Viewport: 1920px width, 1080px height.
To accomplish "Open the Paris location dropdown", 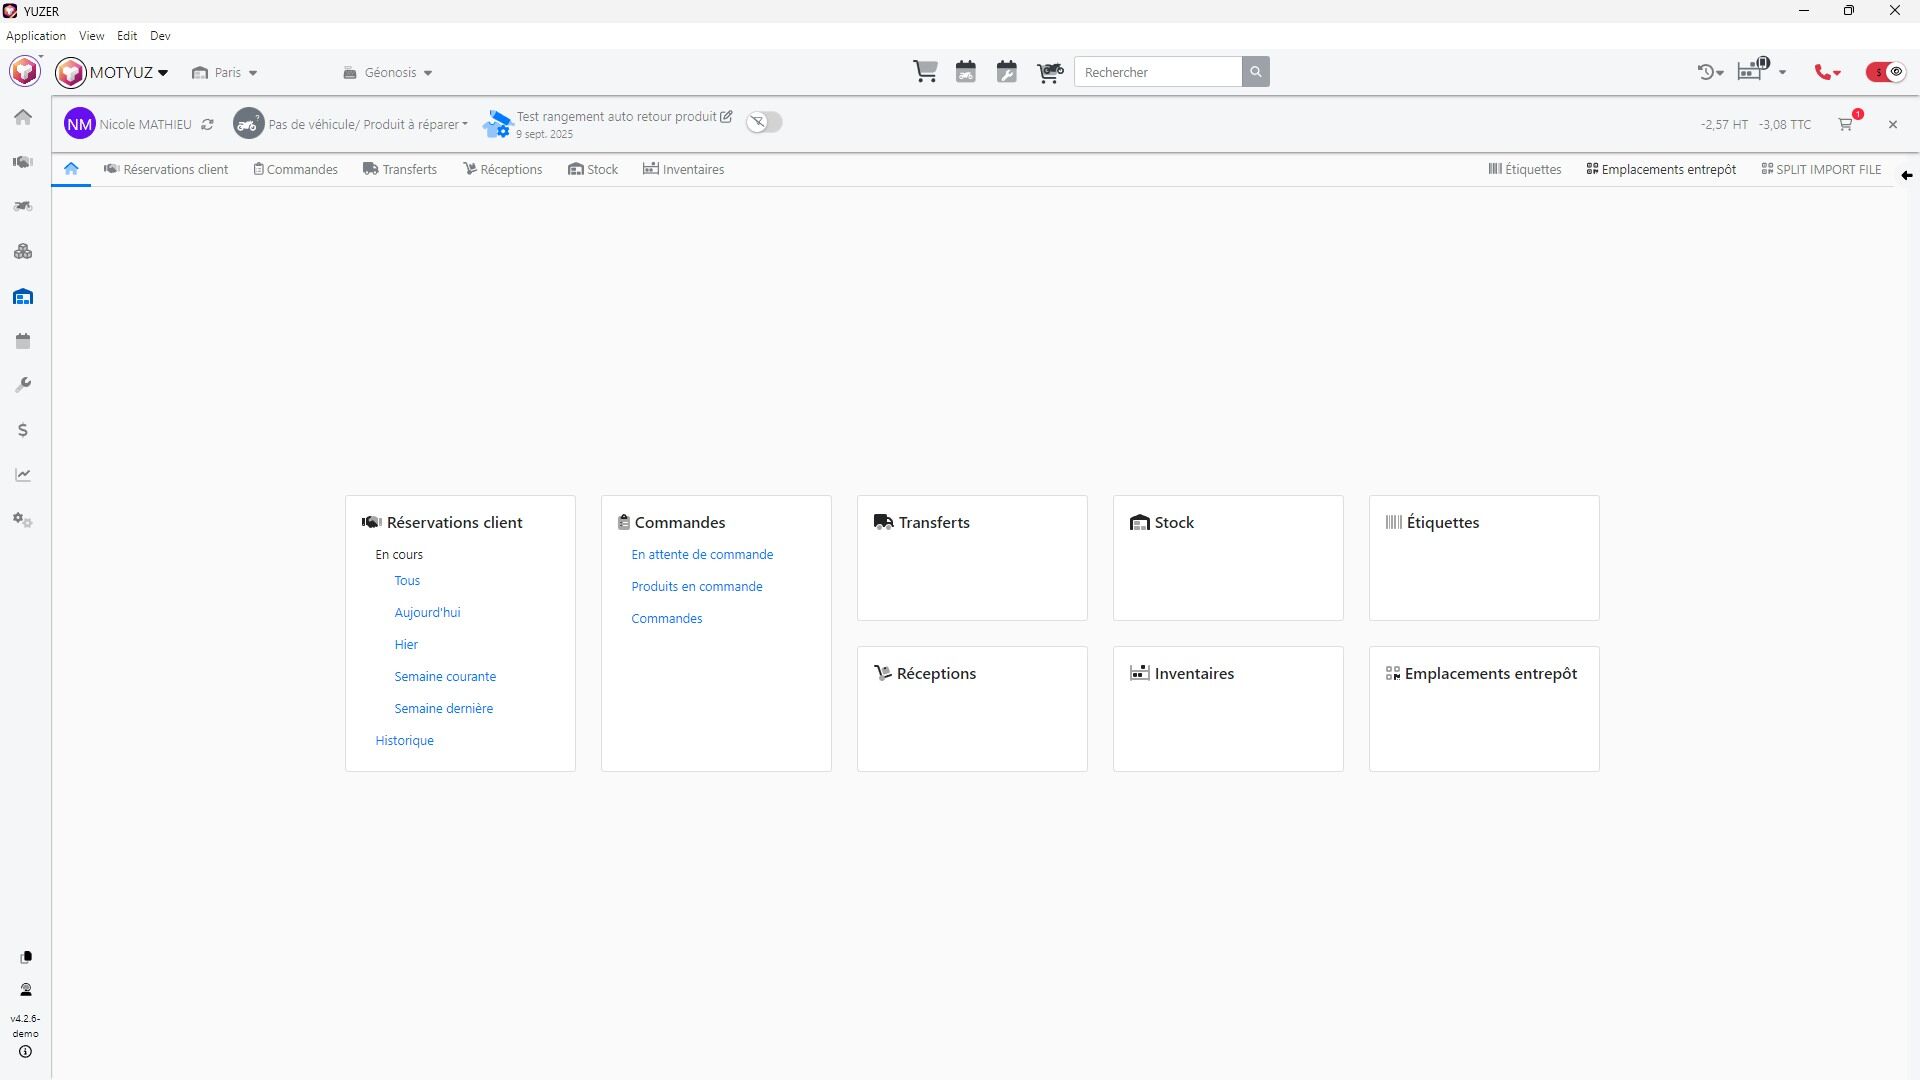I will pos(225,73).
